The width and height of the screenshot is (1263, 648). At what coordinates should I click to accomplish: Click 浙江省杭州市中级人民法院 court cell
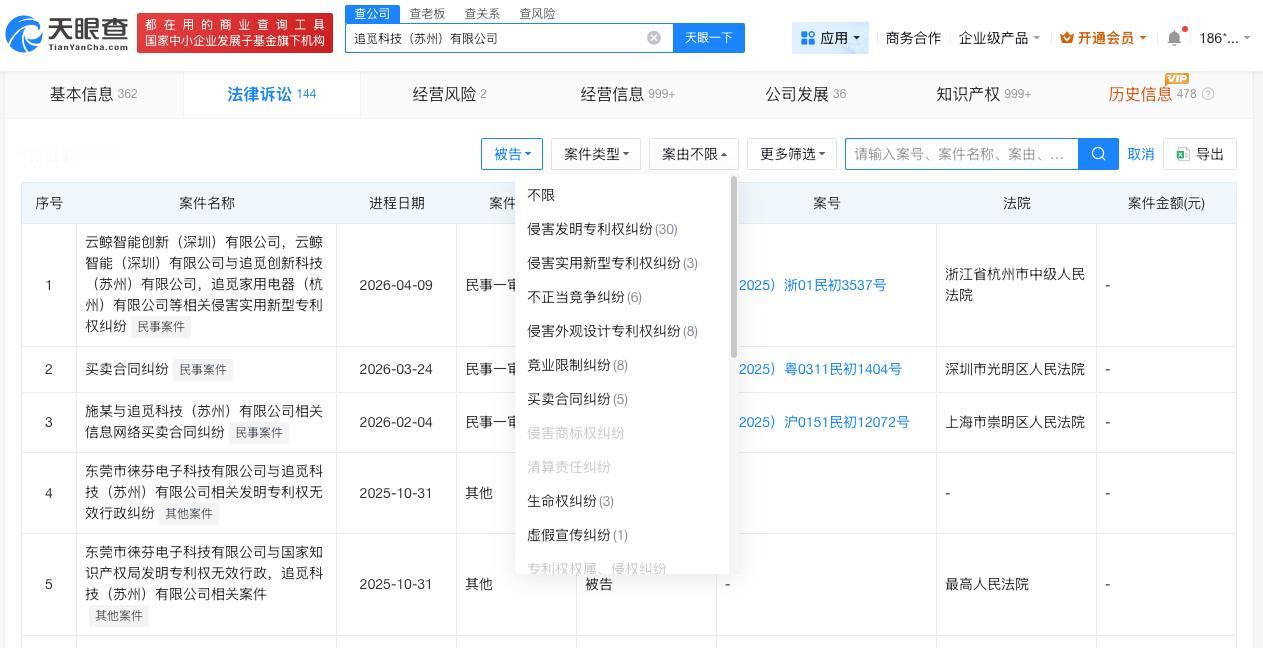(1015, 285)
